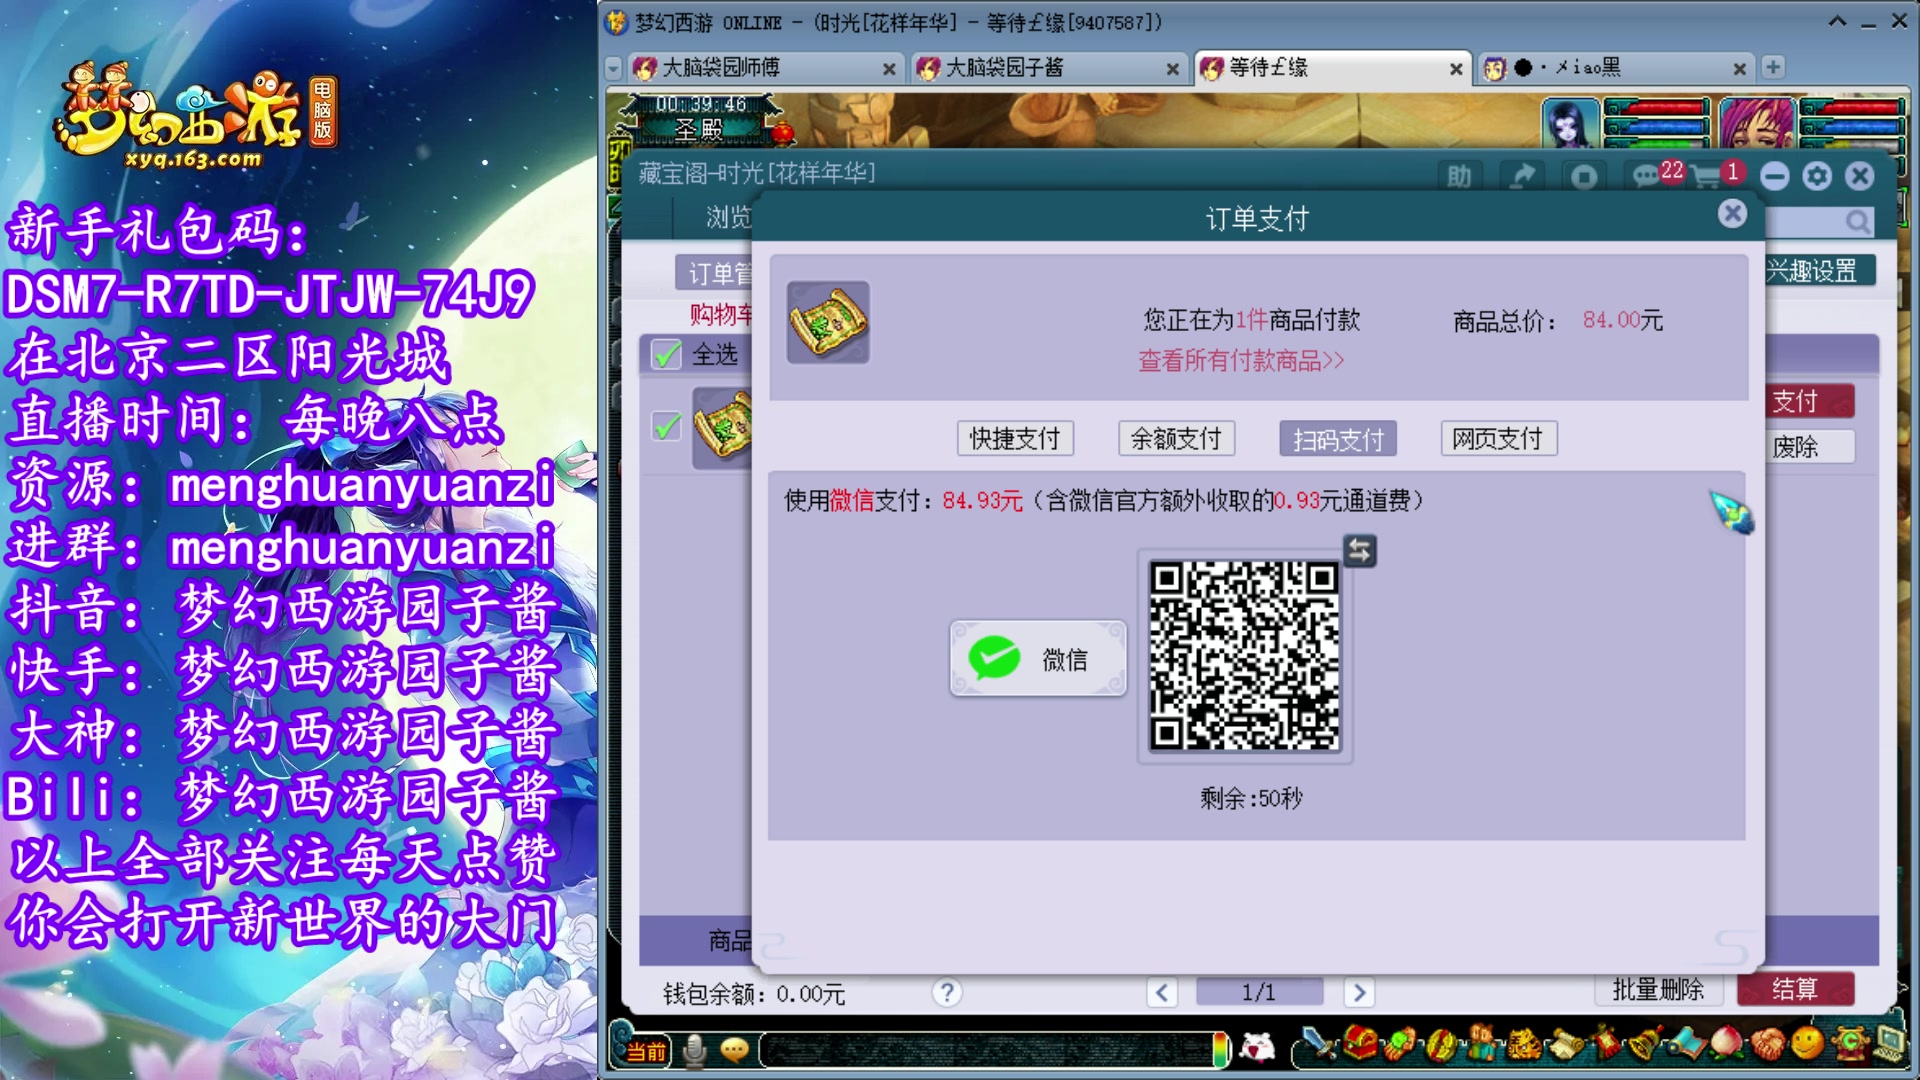Open the red banner guild icon

(x=1606, y=1042)
